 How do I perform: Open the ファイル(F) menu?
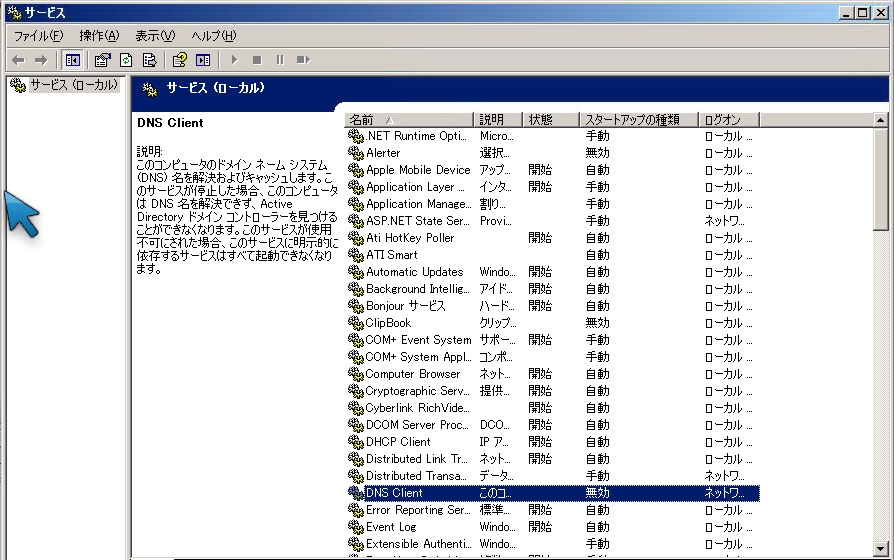[x=38, y=36]
